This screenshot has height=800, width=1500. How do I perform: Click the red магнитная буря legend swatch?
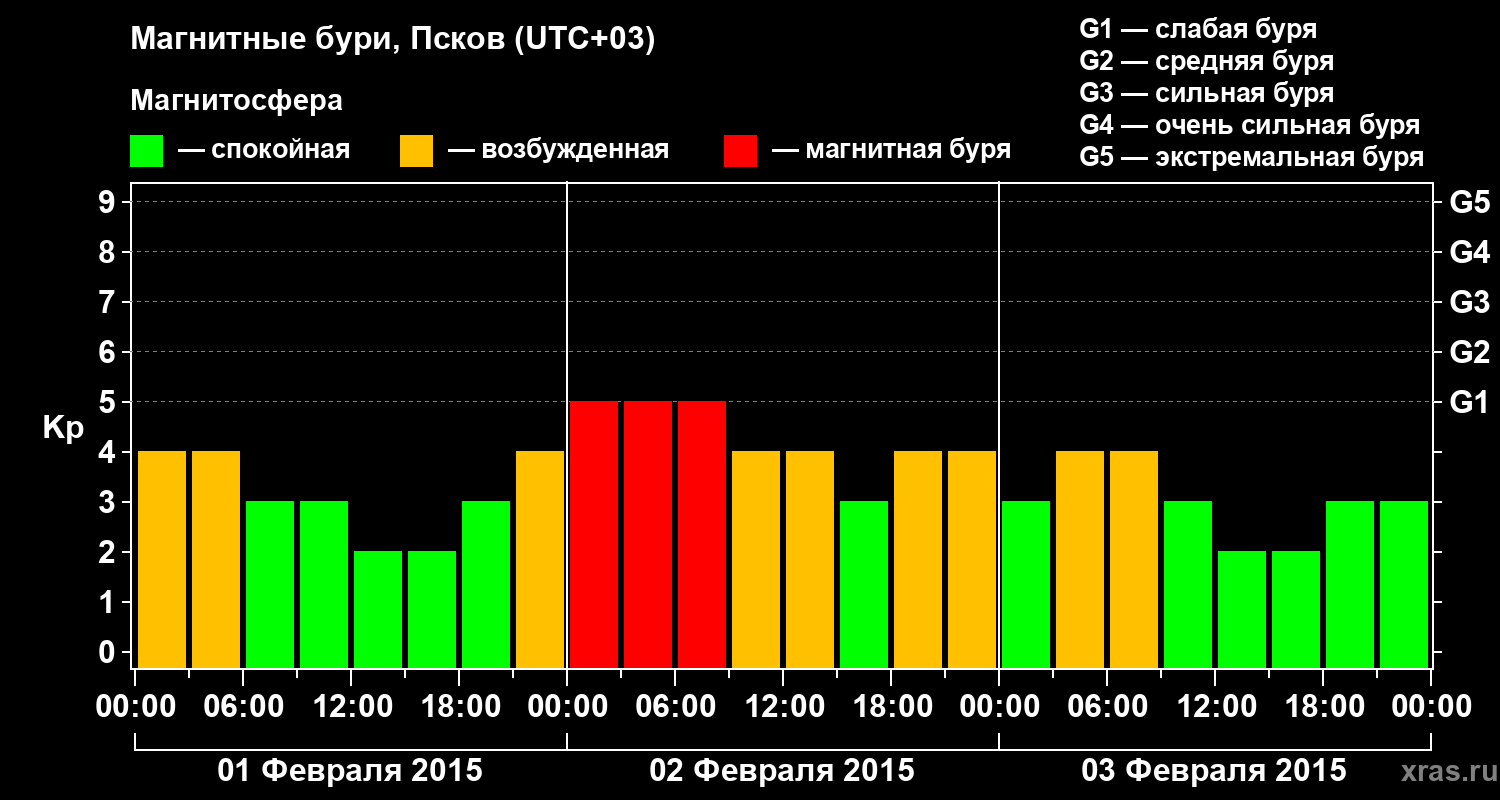point(740,151)
